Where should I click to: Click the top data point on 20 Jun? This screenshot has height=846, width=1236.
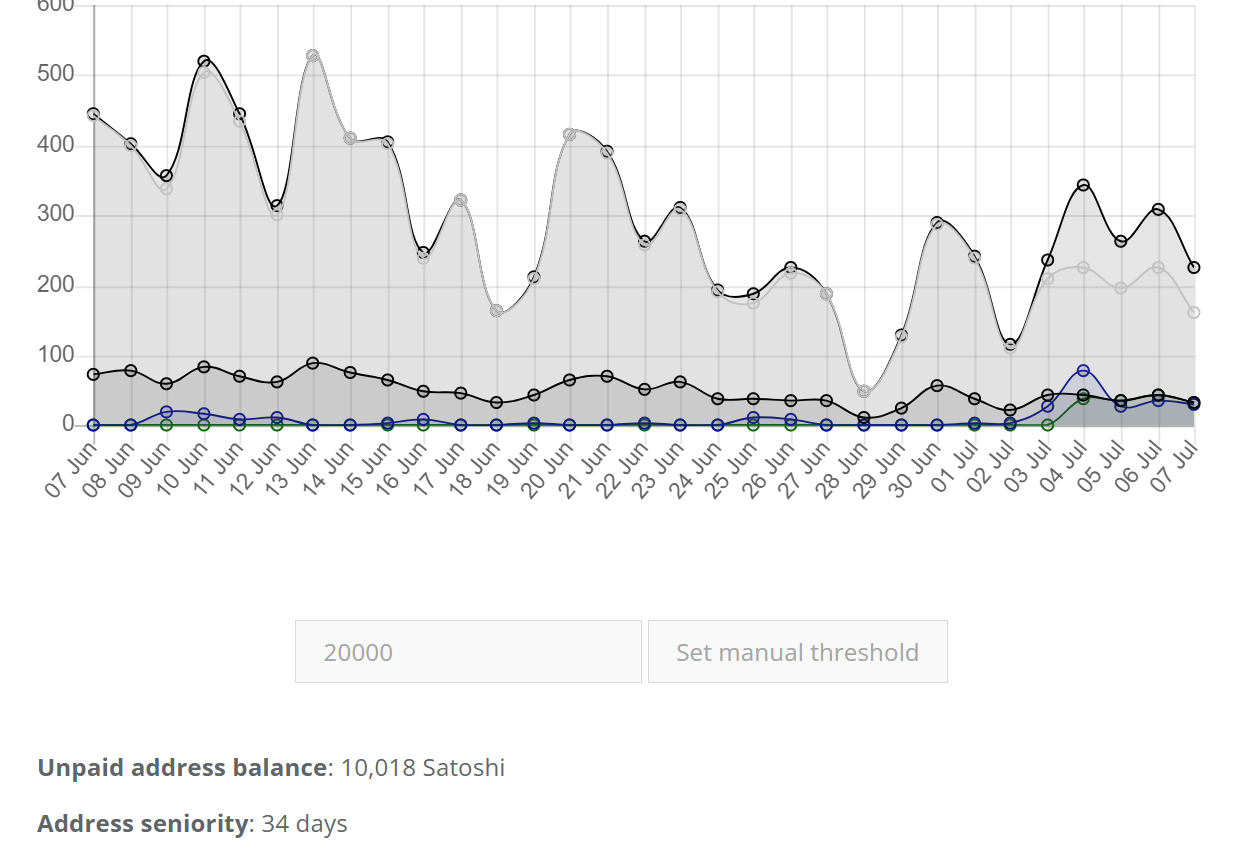(x=570, y=134)
